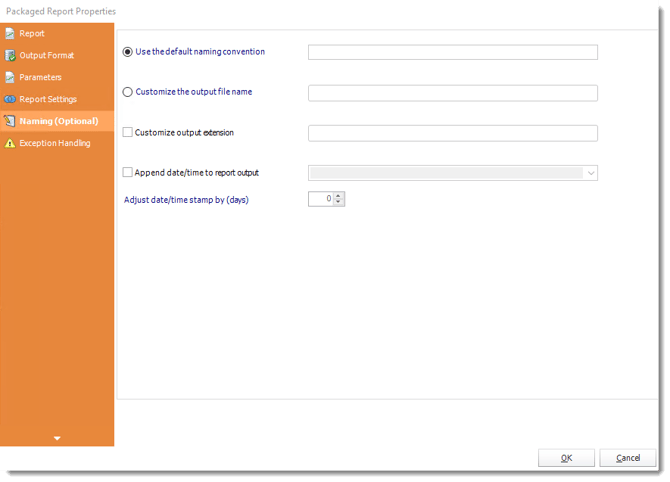This screenshot has height=482, width=670.
Task: Select Customize the output file name
Action: tap(127, 92)
